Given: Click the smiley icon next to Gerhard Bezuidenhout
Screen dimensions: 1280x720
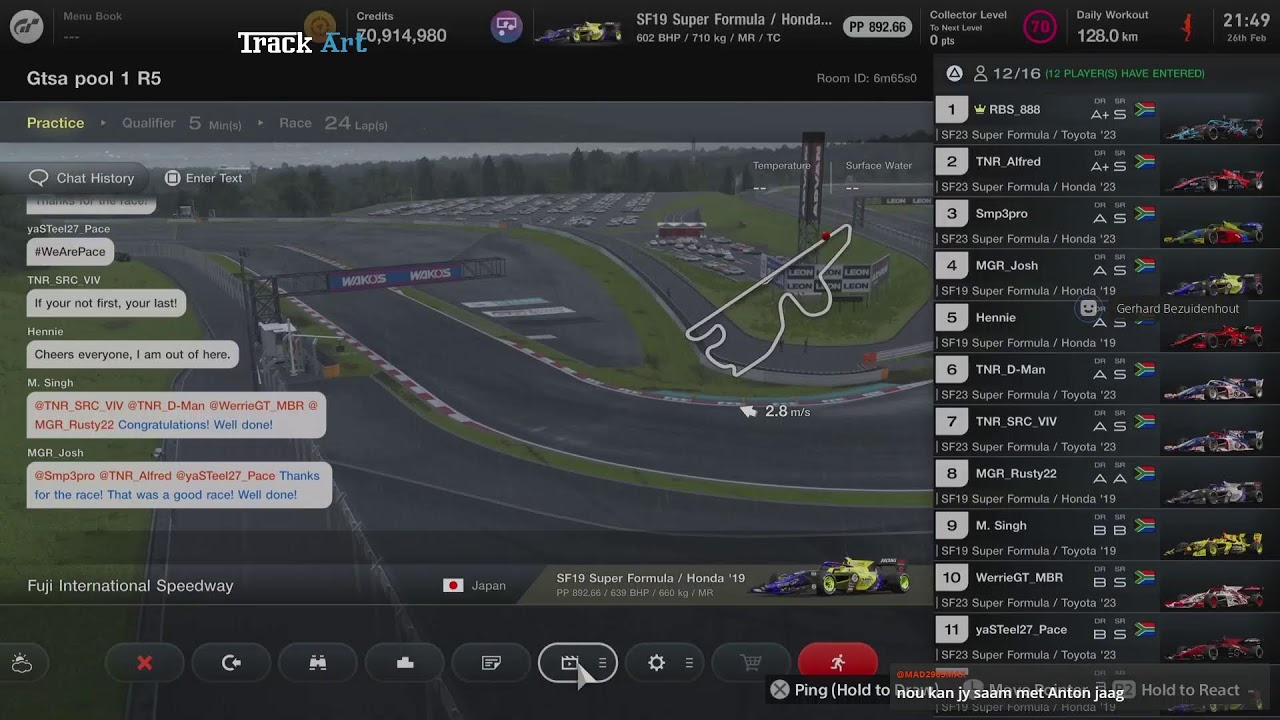Looking at the screenshot, I should [1089, 308].
